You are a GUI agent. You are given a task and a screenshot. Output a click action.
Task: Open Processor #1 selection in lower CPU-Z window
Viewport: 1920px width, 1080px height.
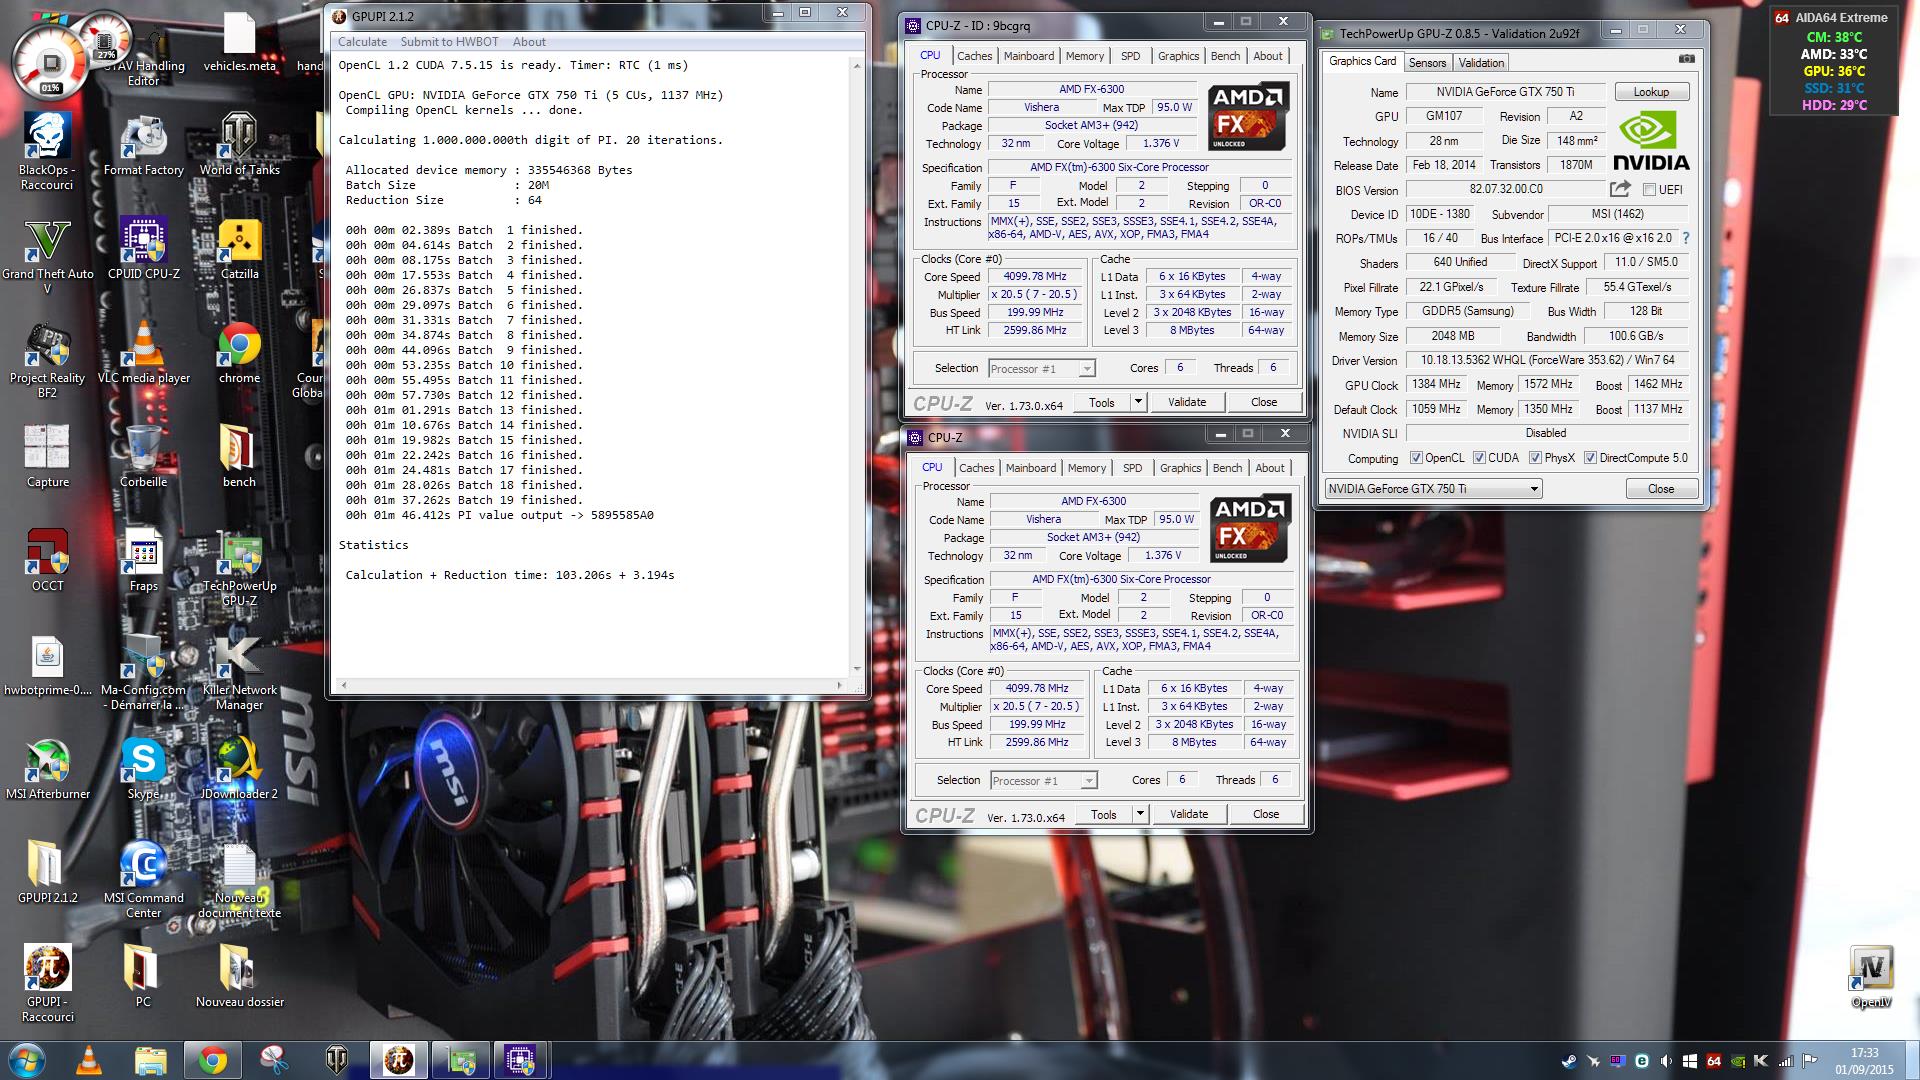1043,781
